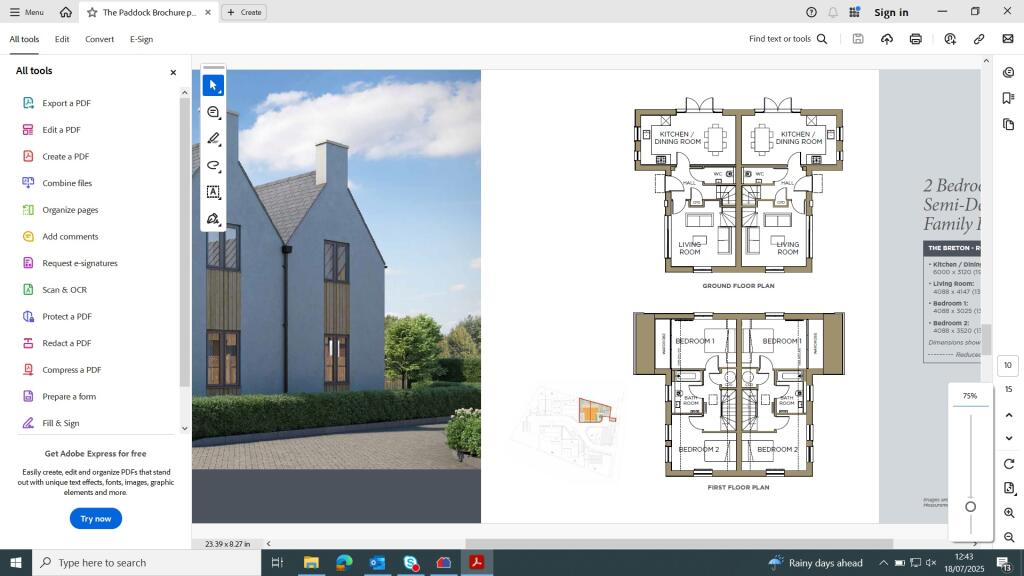Click the save file icon
Viewport: 1024px width, 576px height.
pos(857,39)
